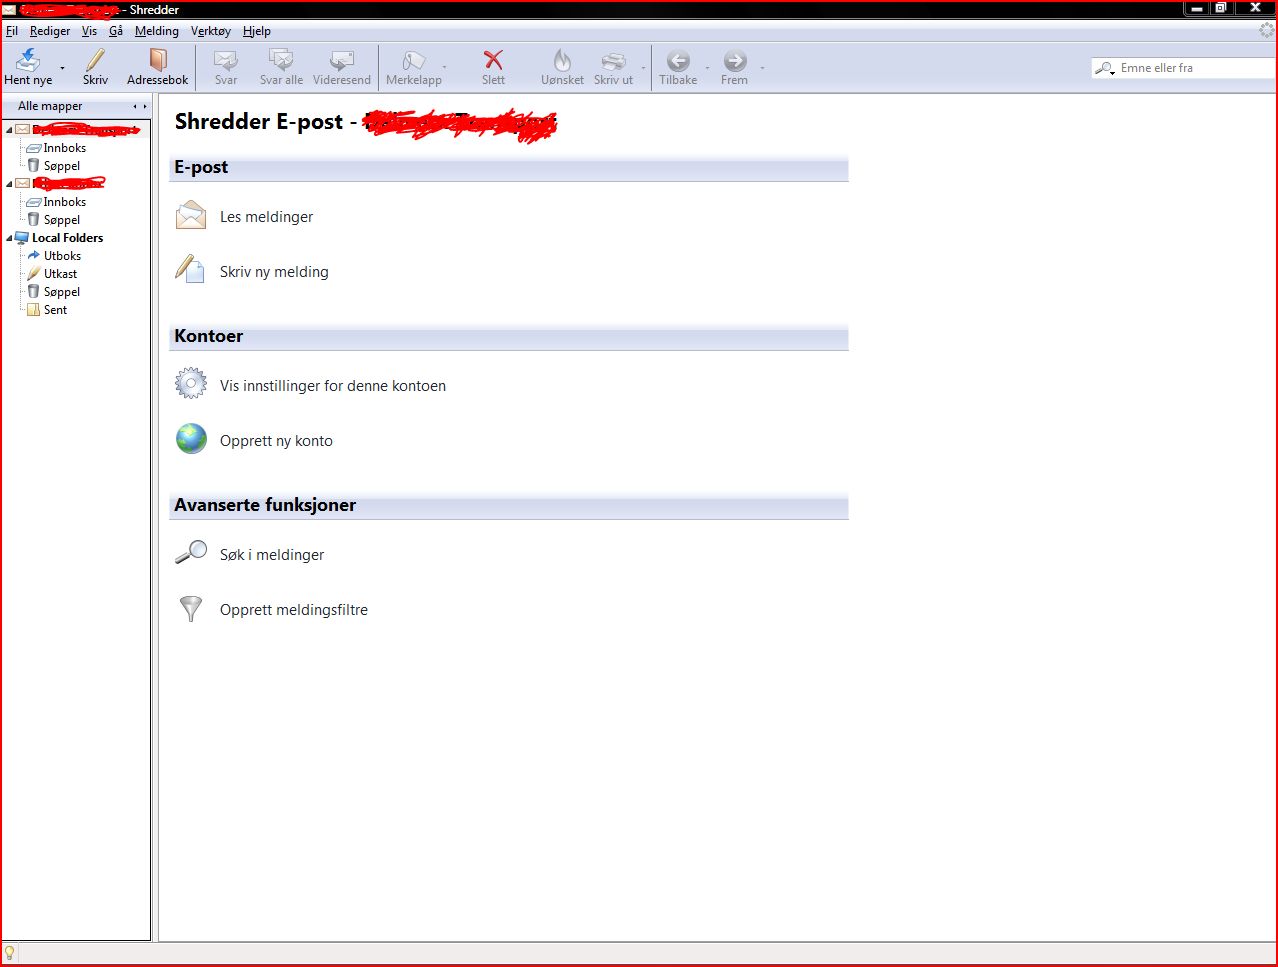This screenshot has height=967, width=1278.
Task: Open Vis innstillinger for denne kontoen
Action: [x=333, y=386]
